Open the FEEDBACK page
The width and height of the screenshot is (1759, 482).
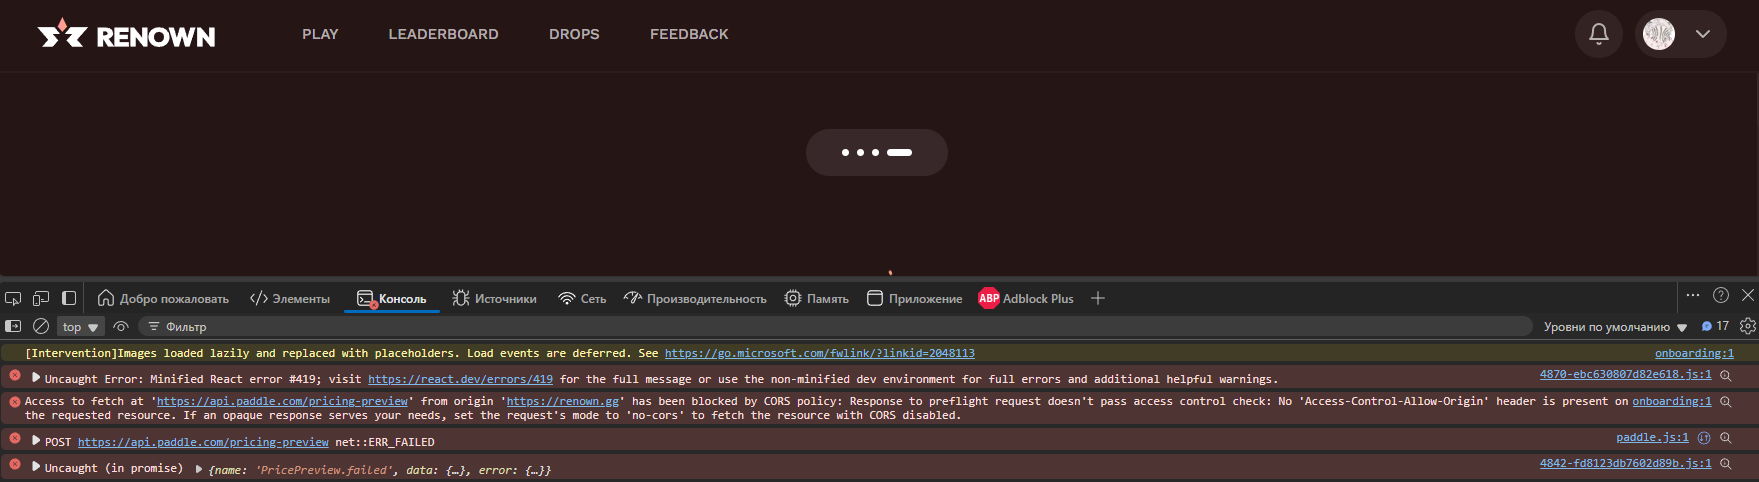coord(689,34)
